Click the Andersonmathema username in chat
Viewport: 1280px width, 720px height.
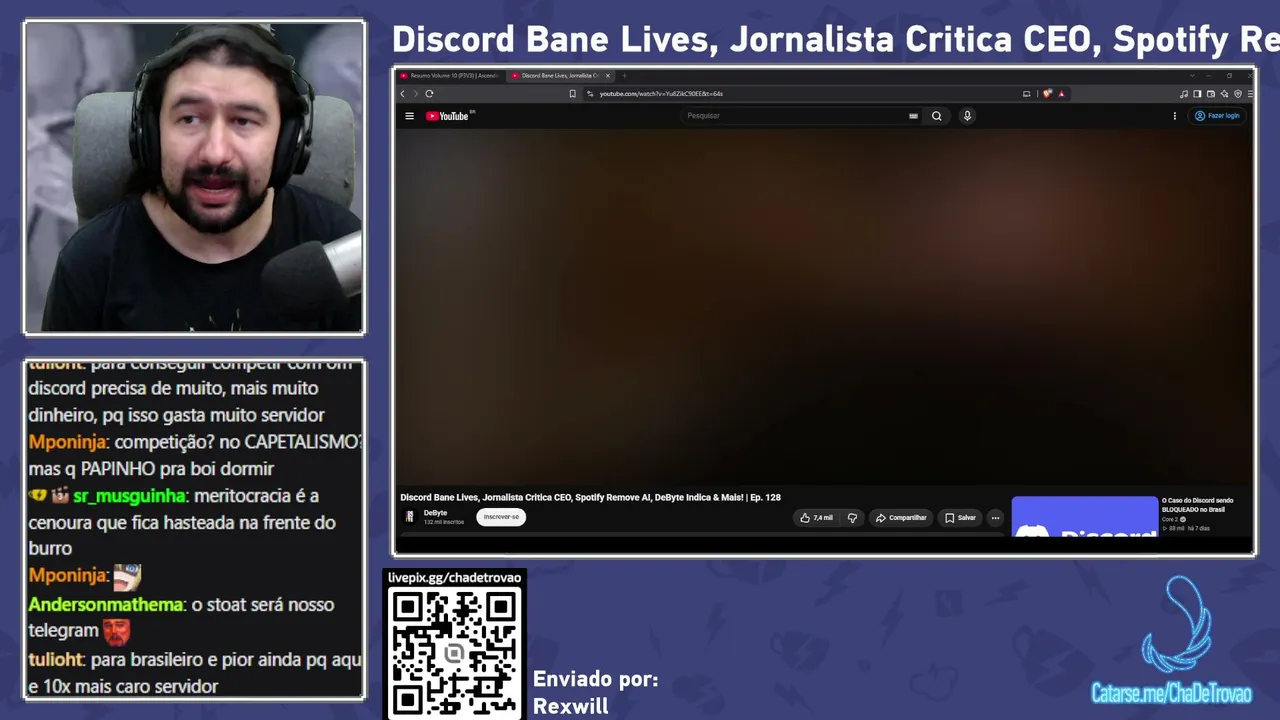point(106,605)
